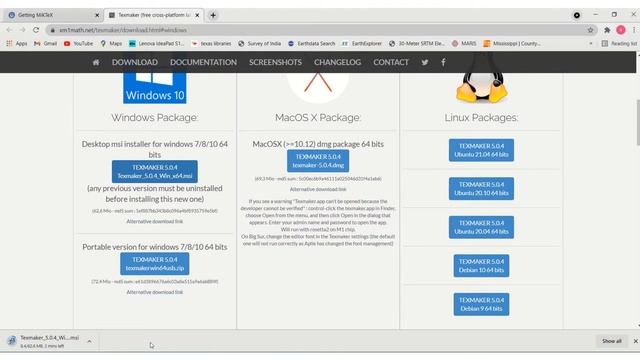Expand the bookmarks overflow chevron
This screenshot has width=640, height=360.
[x=591, y=43]
